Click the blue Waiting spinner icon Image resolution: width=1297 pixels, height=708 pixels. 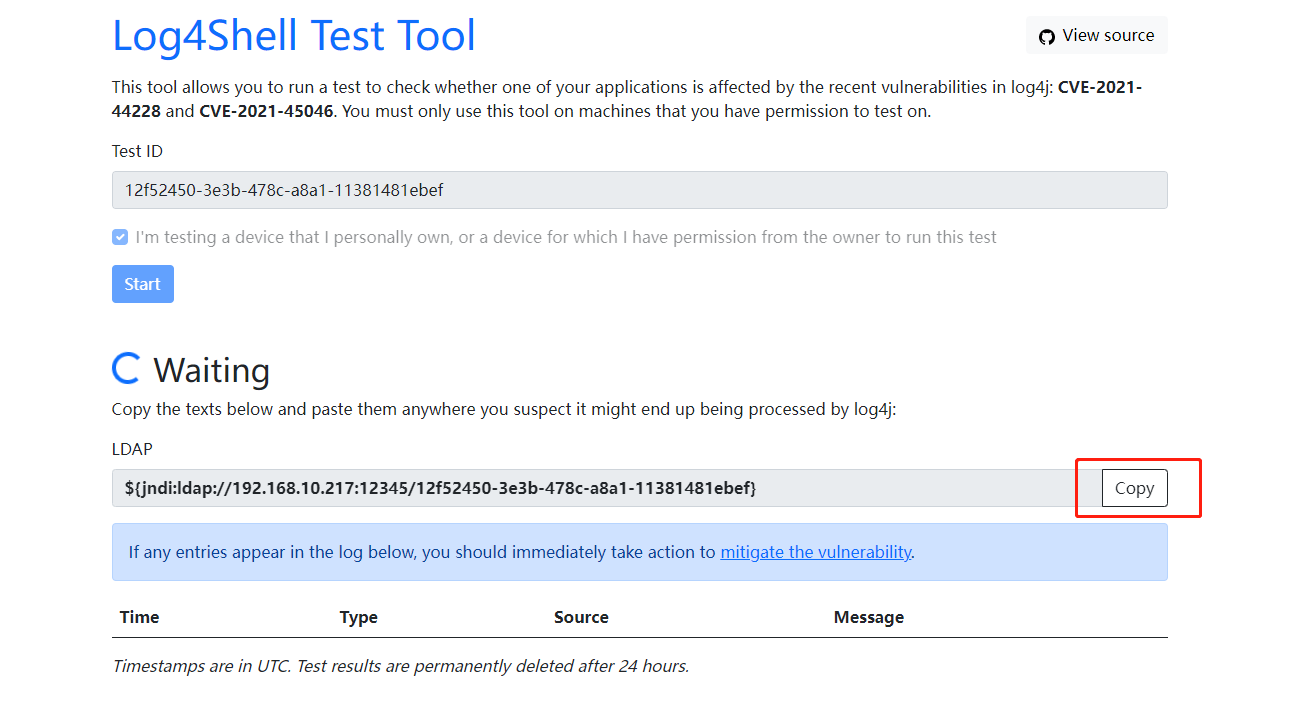pyautogui.click(x=126, y=368)
